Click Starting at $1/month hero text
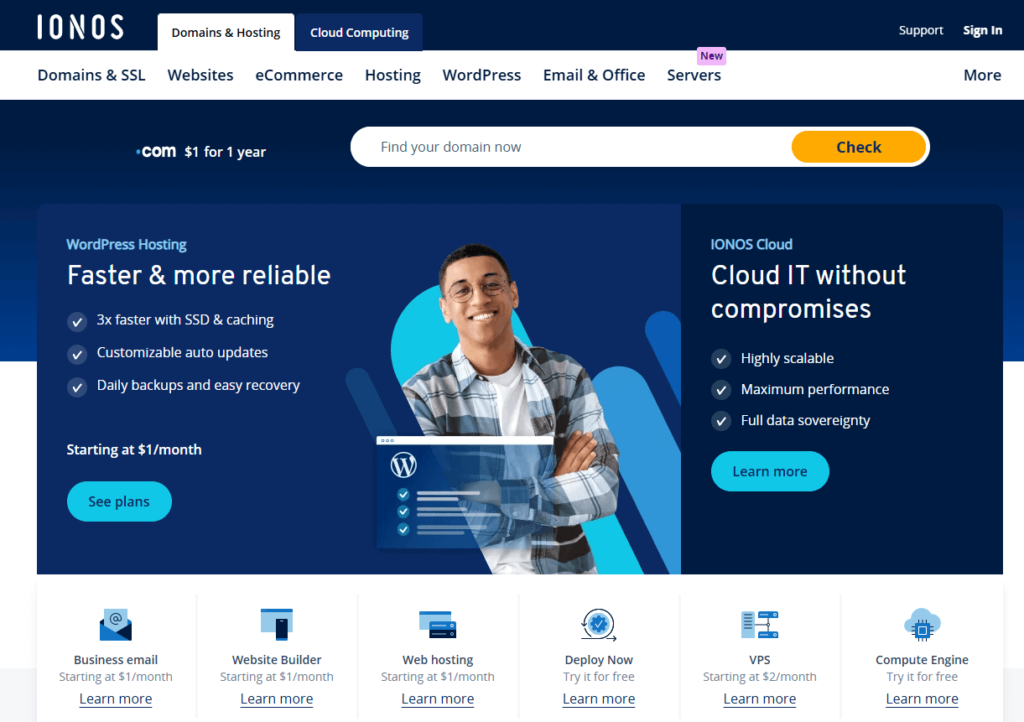Screen dimensions: 1024x722 pyautogui.click(x=134, y=450)
